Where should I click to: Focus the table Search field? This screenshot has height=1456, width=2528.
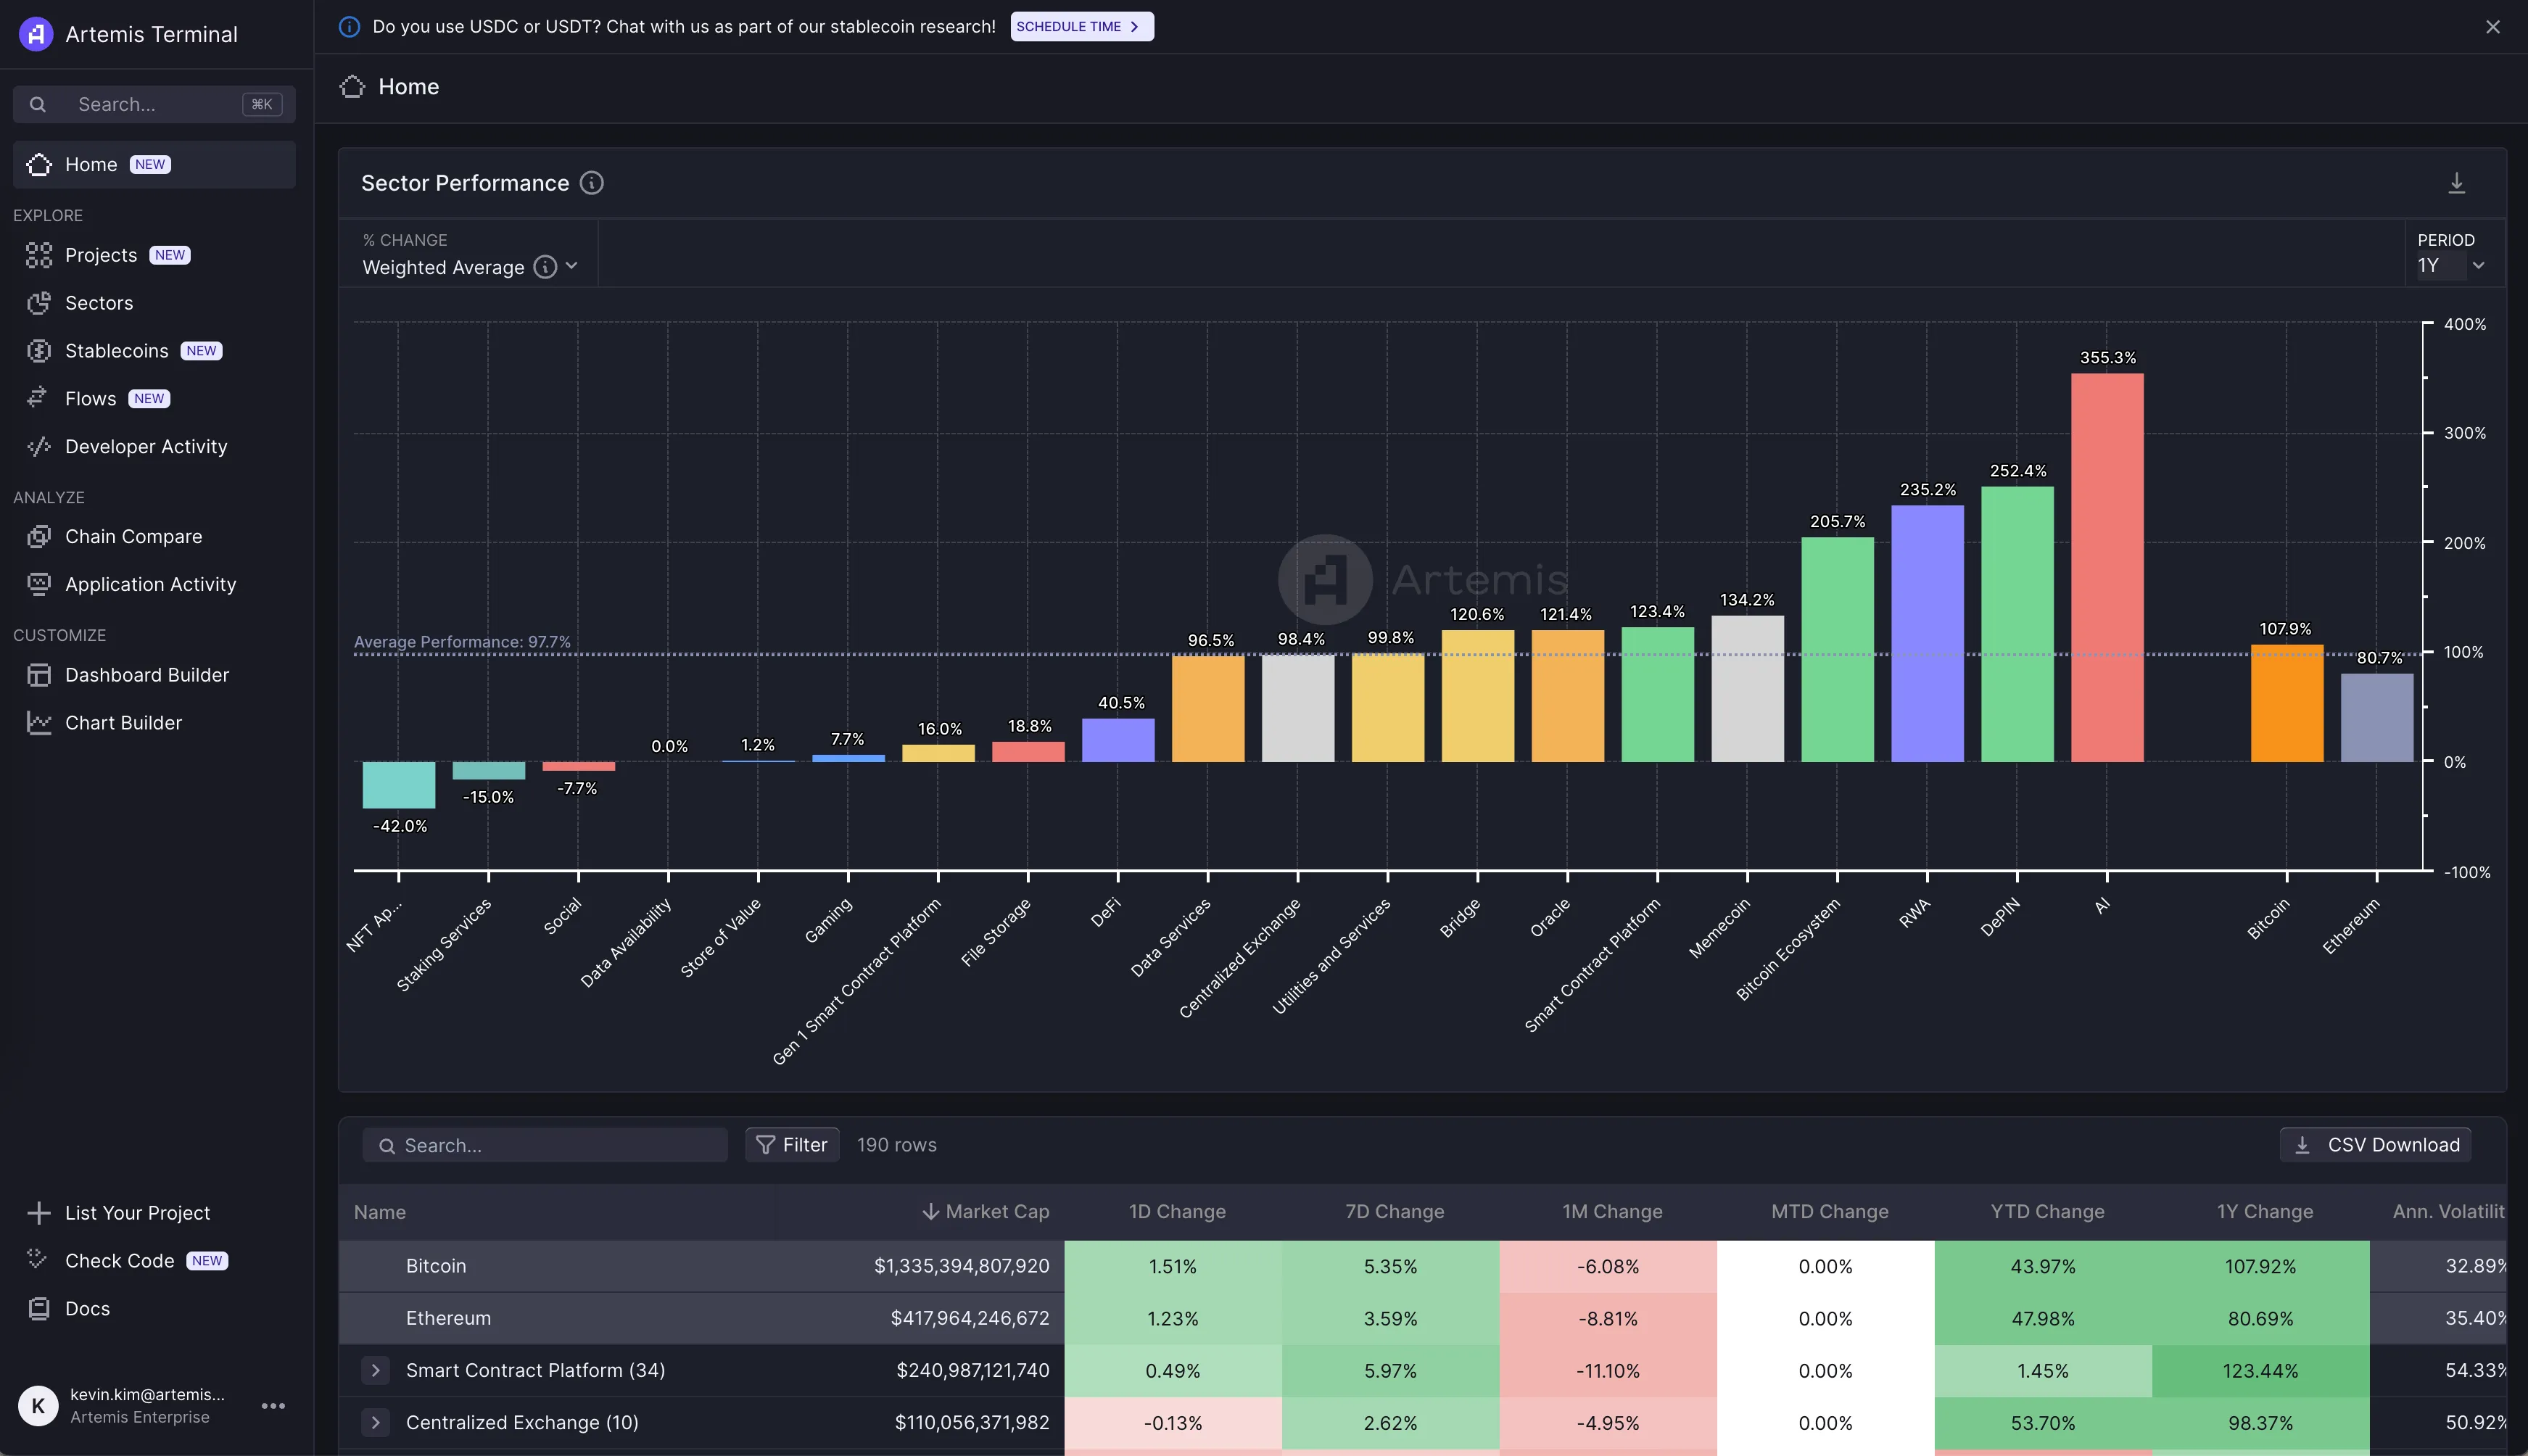545,1145
